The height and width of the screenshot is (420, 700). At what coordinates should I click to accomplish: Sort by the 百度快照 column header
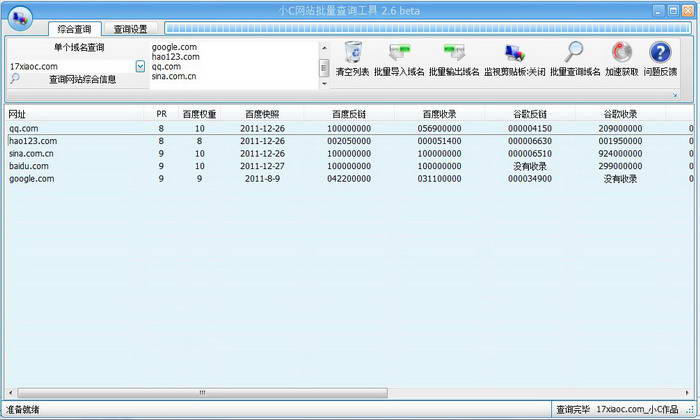pos(262,114)
